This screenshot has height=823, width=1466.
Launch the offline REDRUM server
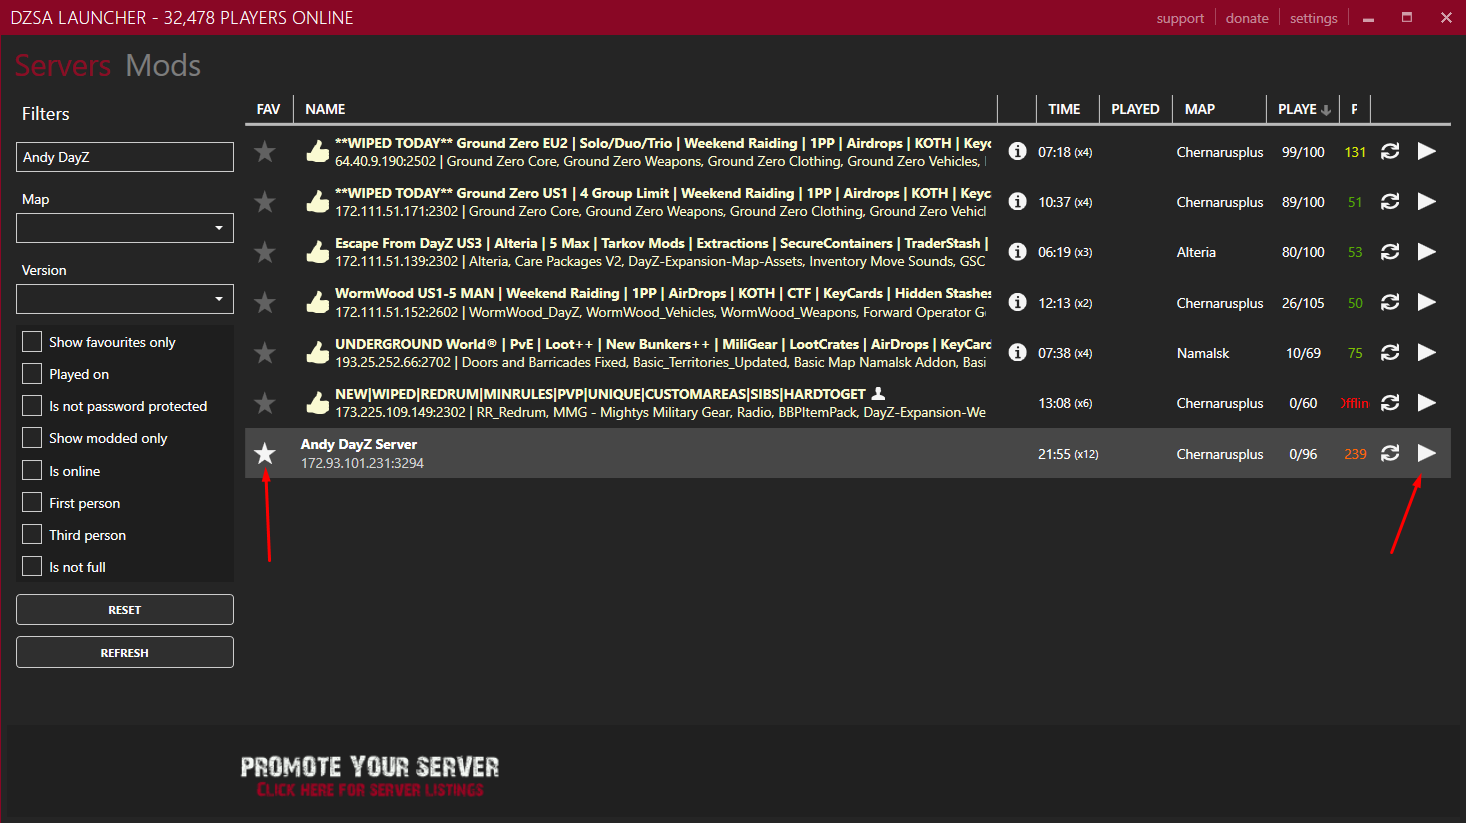(x=1427, y=403)
